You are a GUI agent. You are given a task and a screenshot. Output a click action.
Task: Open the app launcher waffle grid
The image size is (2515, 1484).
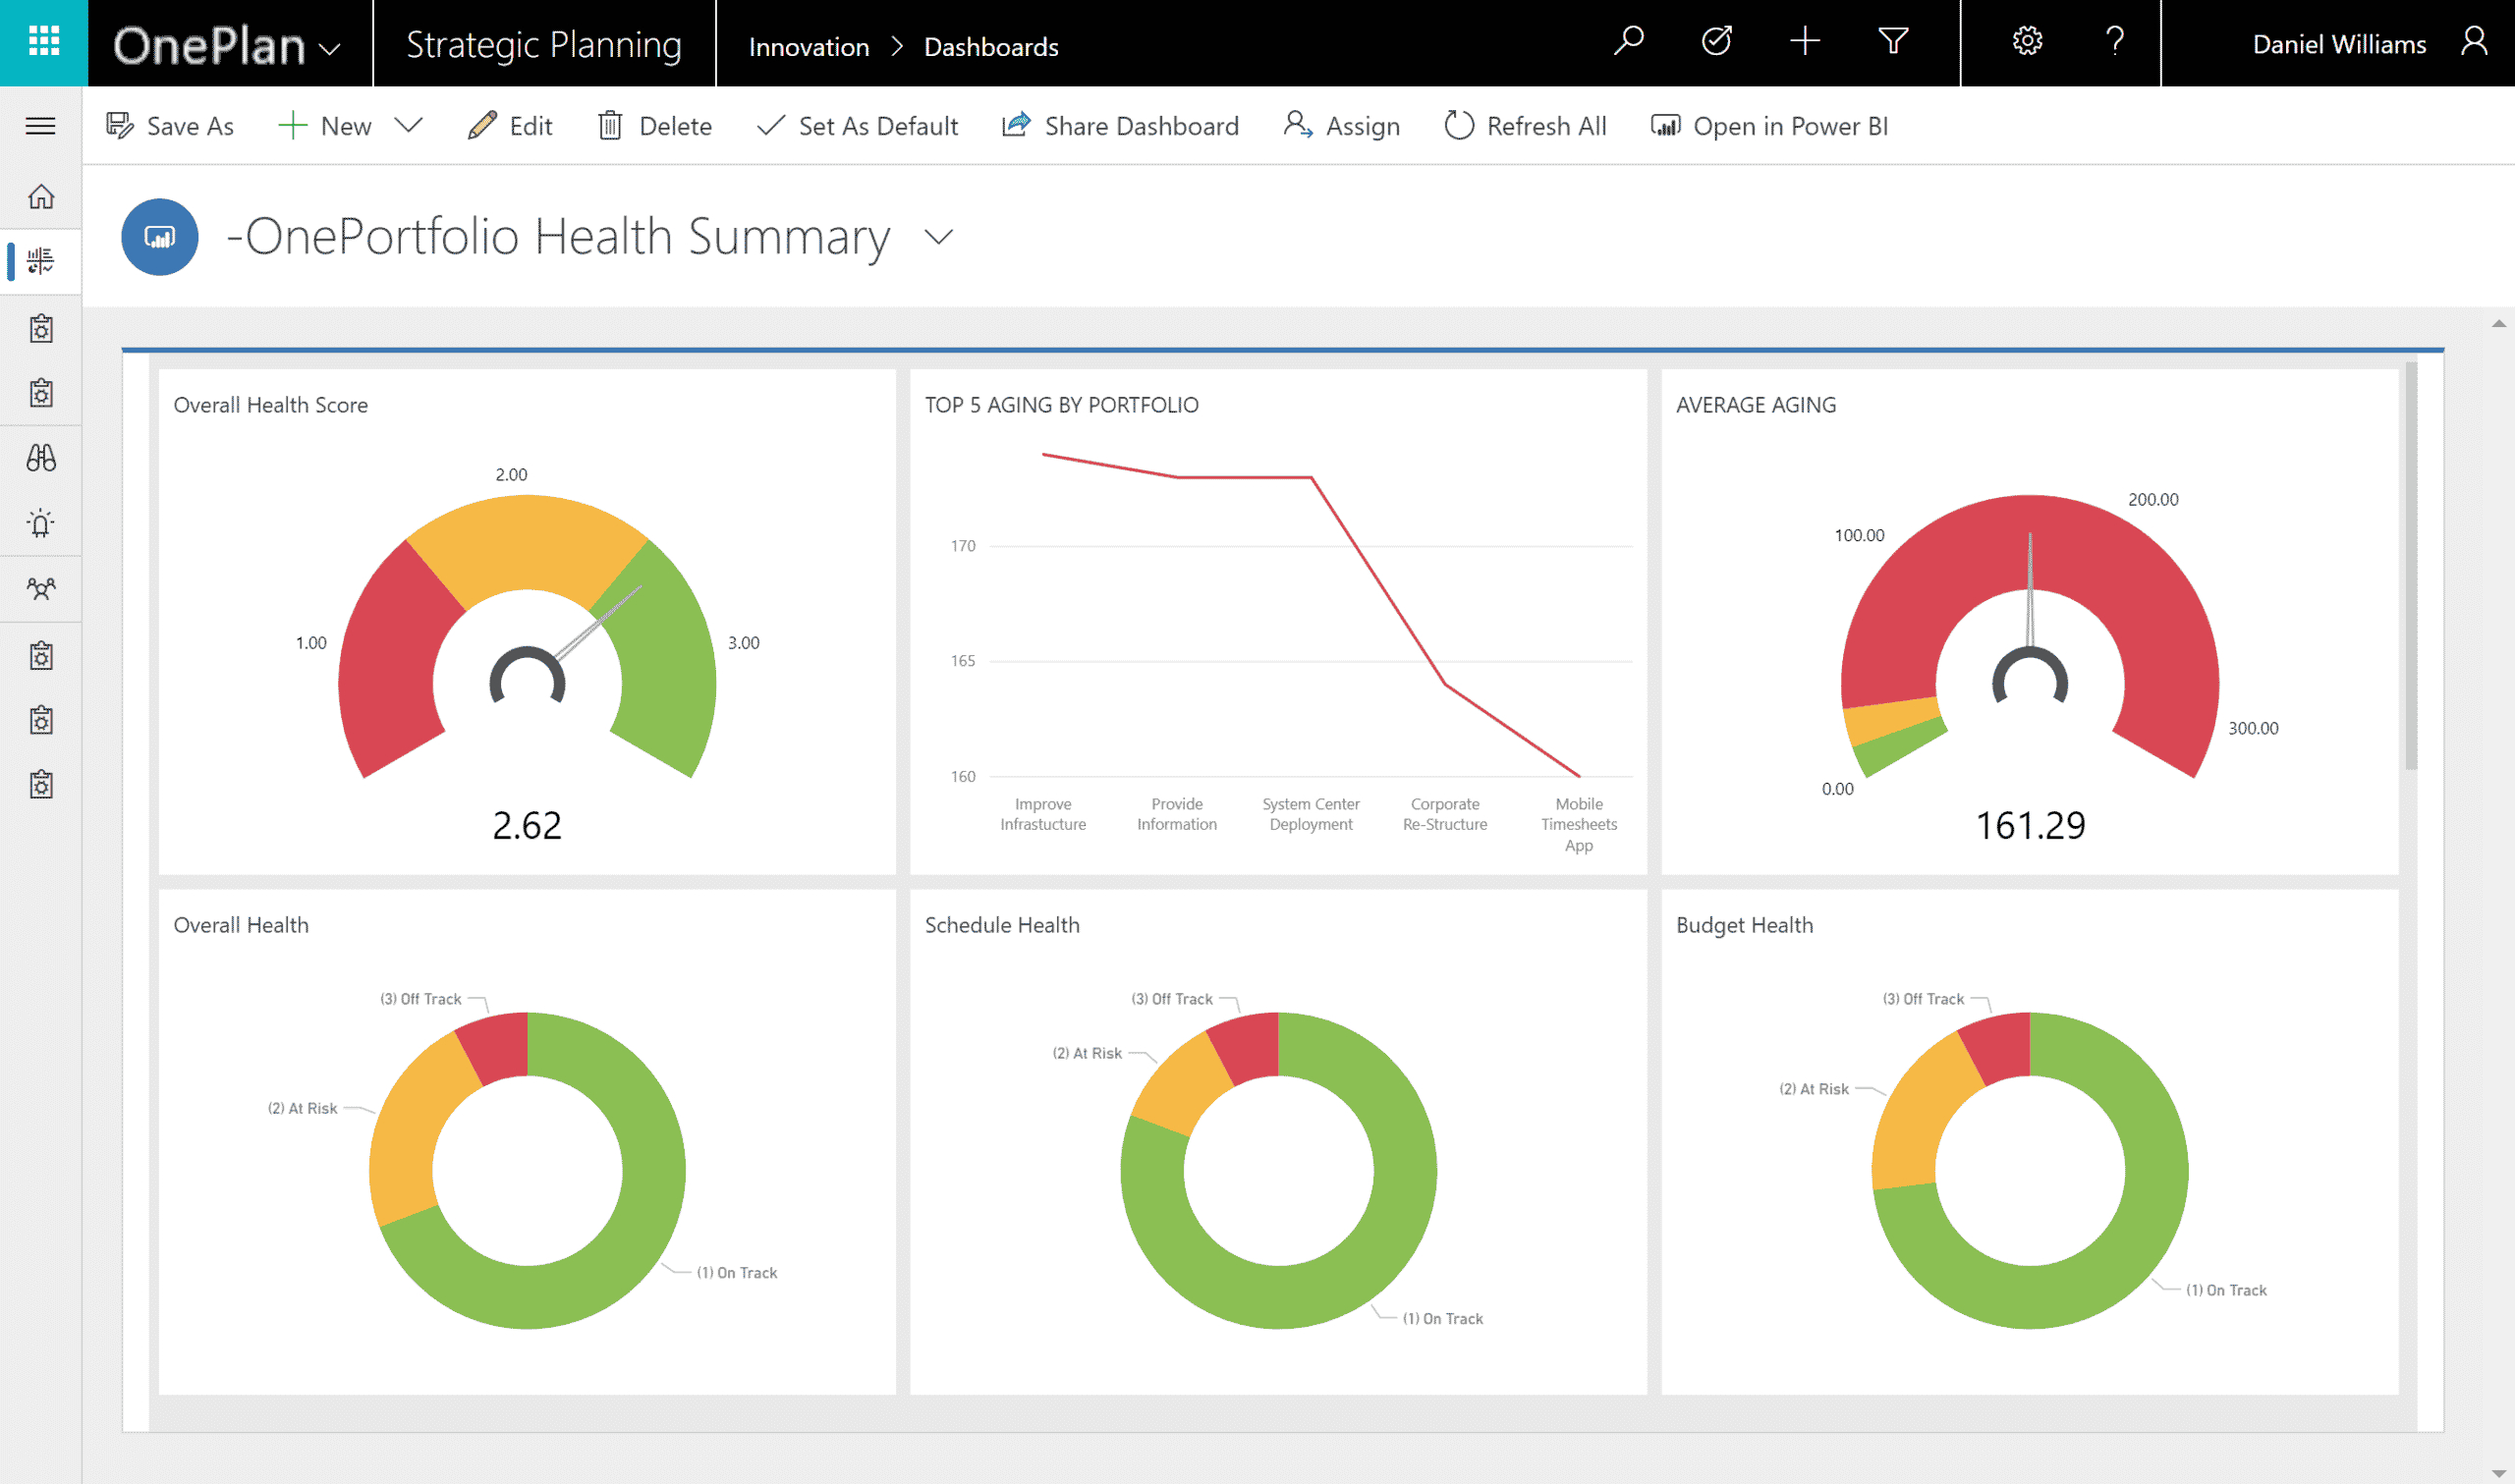pyautogui.click(x=43, y=42)
